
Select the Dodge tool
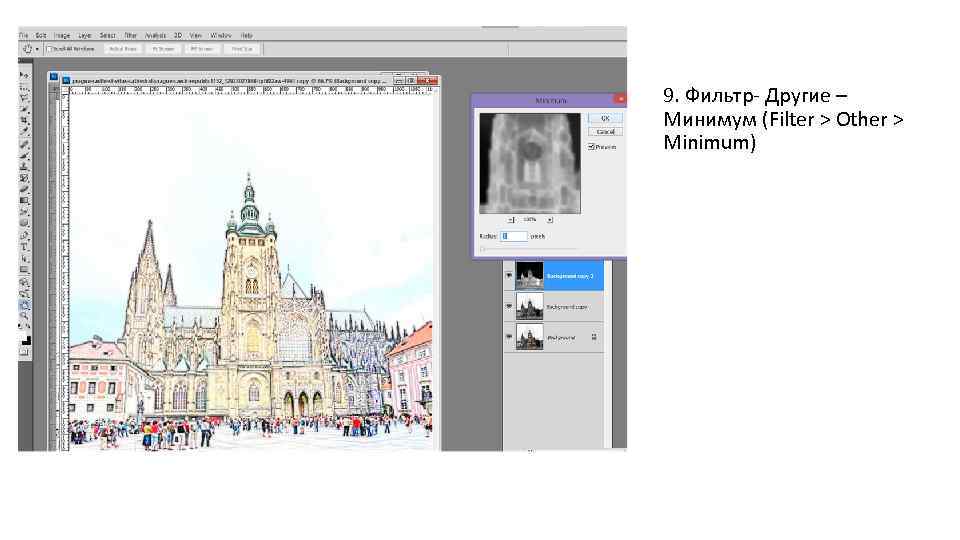pos(24,223)
